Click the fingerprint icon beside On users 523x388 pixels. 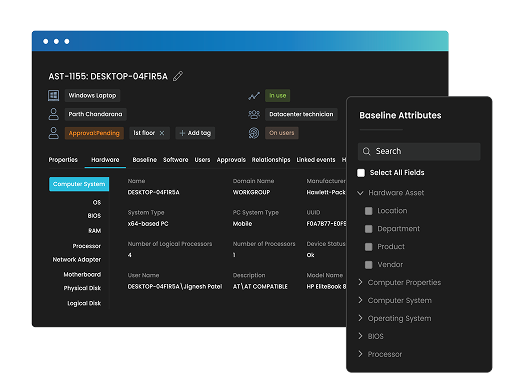pos(254,133)
